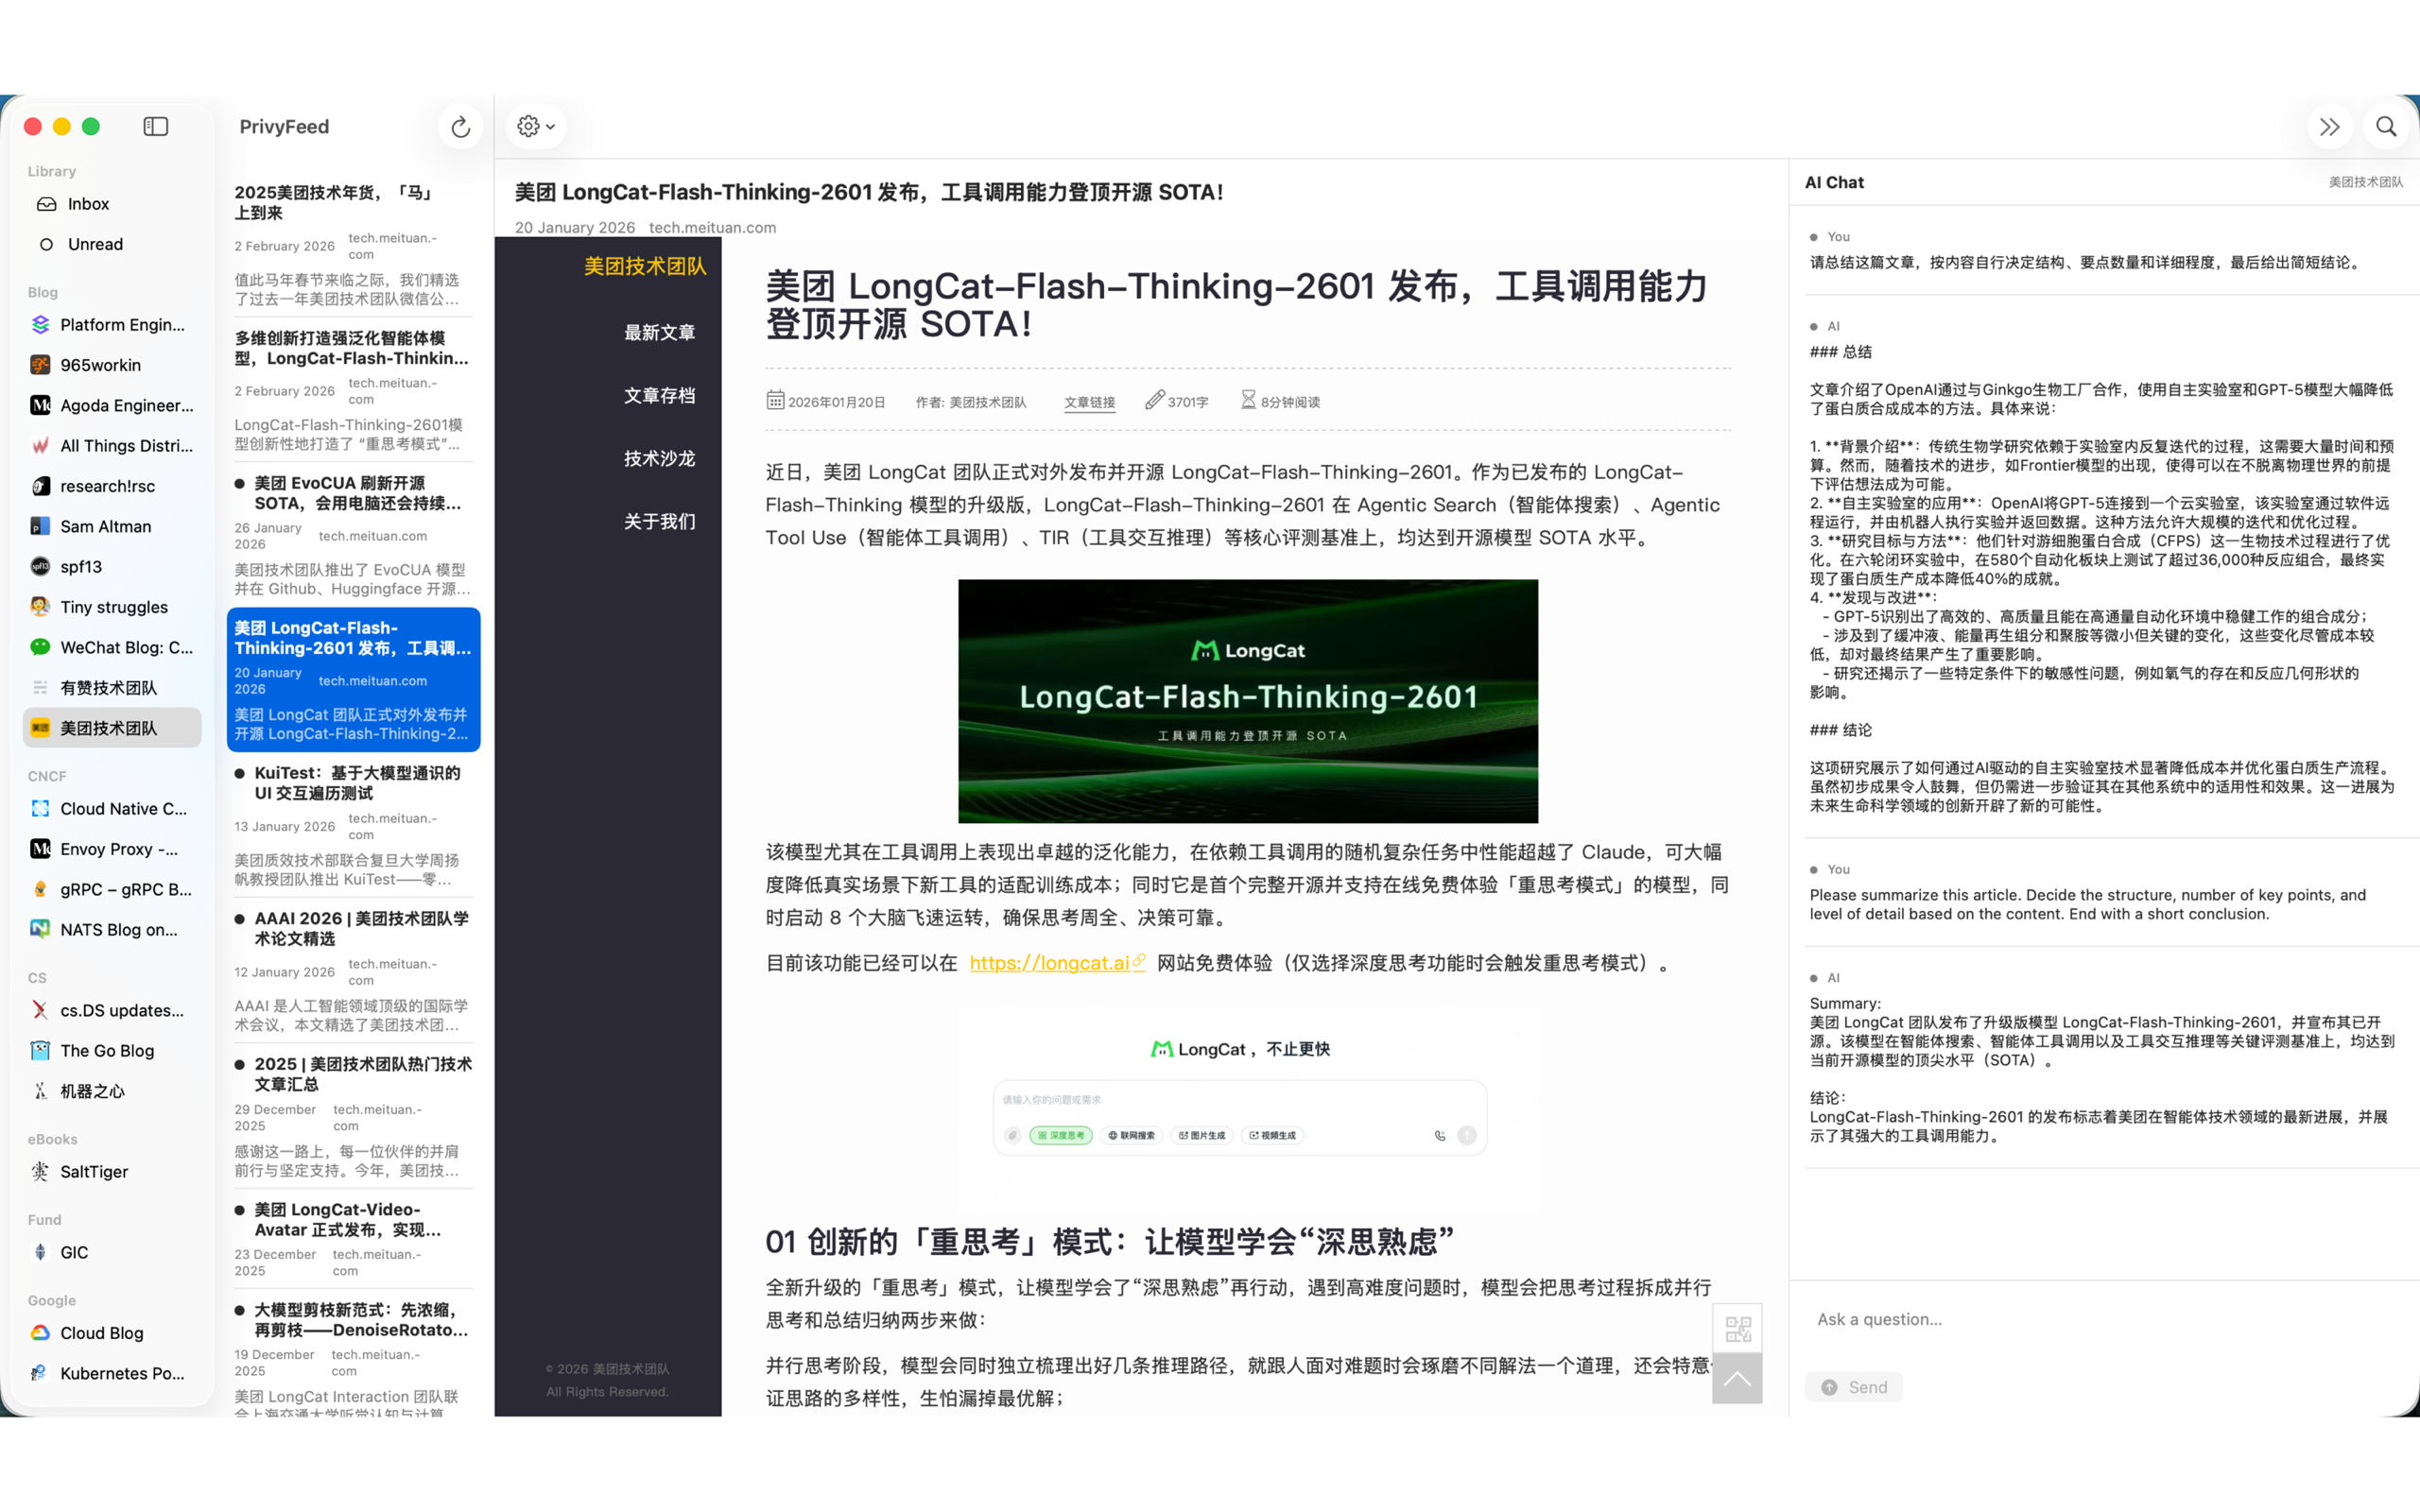Click the 最新文章 menu item
This screenshot has width=2420, height=1512.
(659, 332)
